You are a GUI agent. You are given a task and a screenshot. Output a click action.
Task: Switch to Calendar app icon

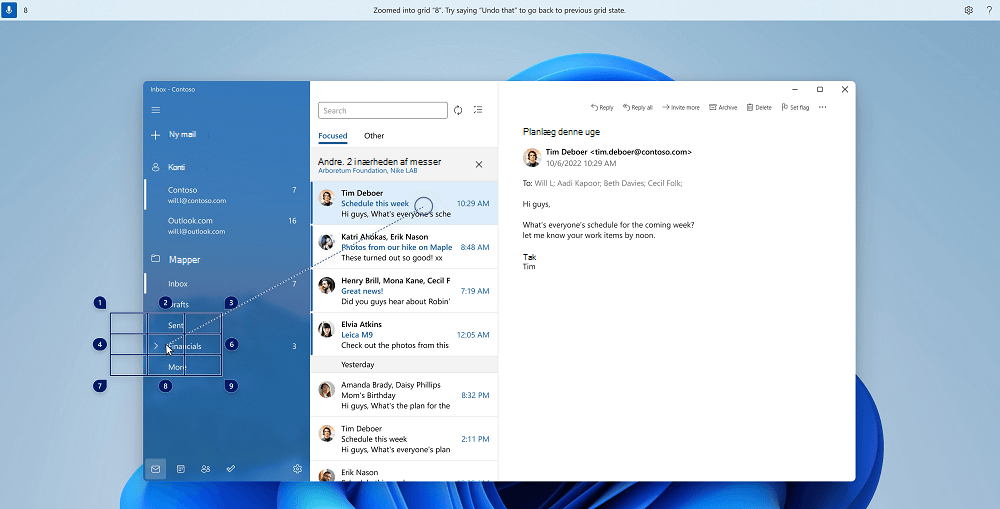(x=181, y=469)
